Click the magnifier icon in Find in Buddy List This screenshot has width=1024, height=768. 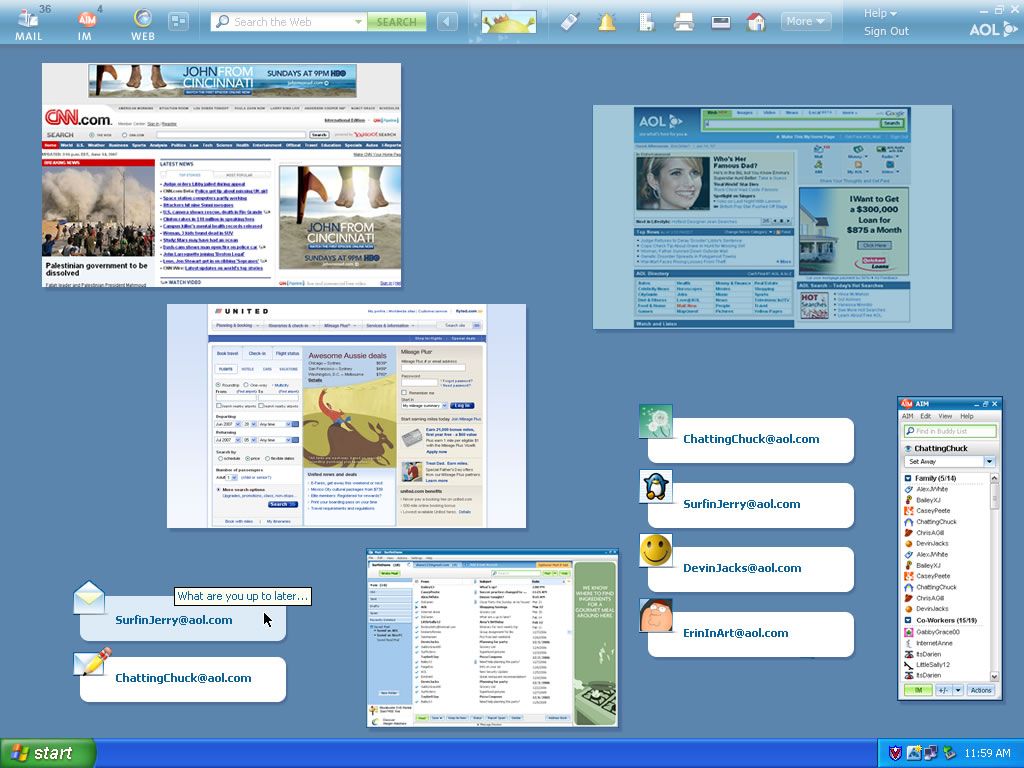pyautogui.click(x=911, y=430)
